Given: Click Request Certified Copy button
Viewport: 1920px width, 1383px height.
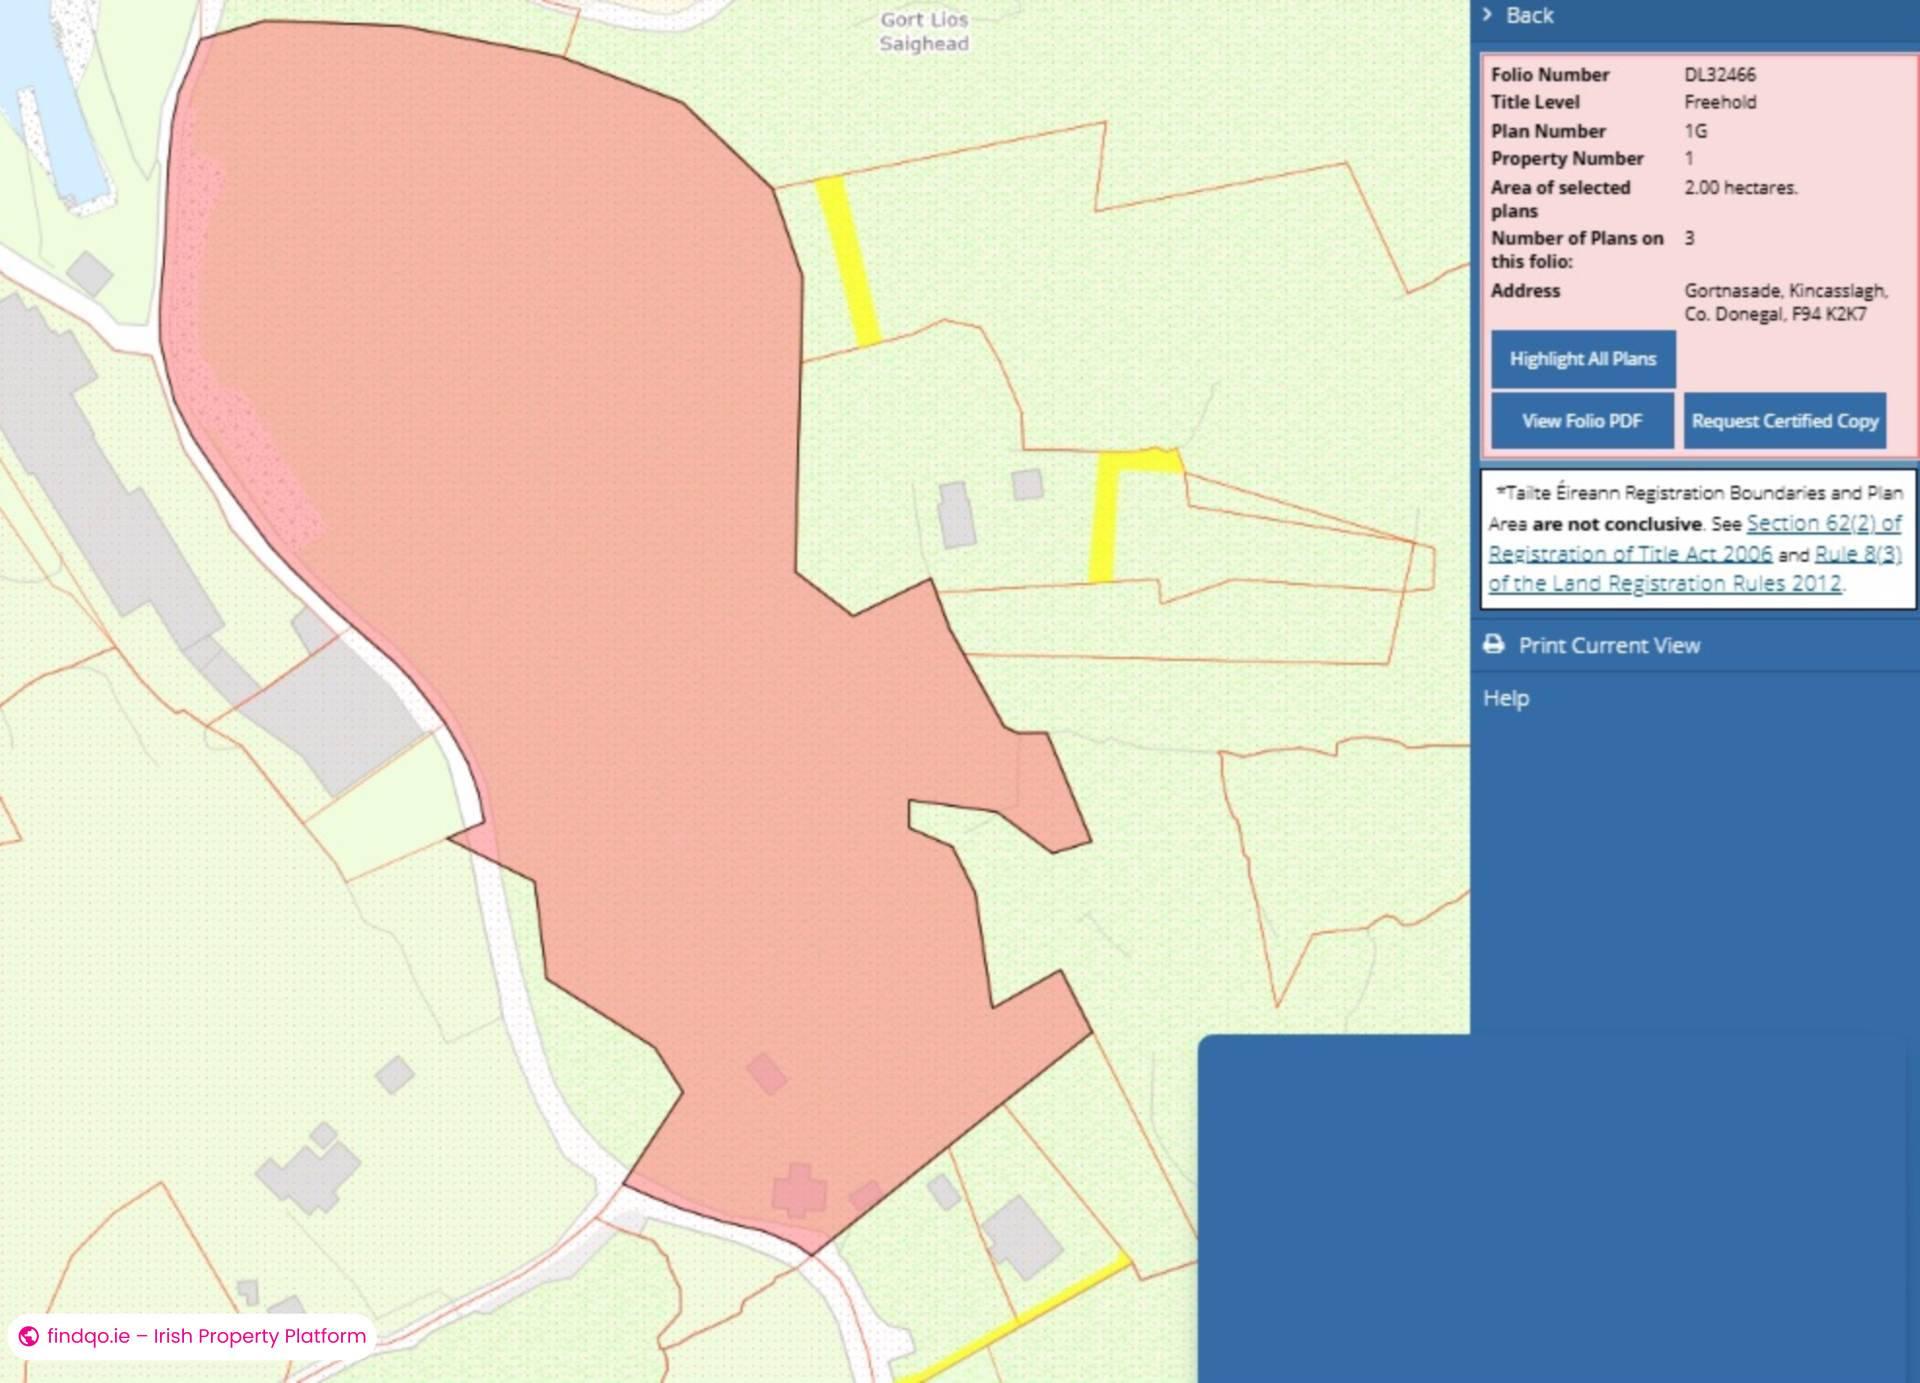Looking at the screenshot, I should pyautogui.click(x=1784, y=421).
